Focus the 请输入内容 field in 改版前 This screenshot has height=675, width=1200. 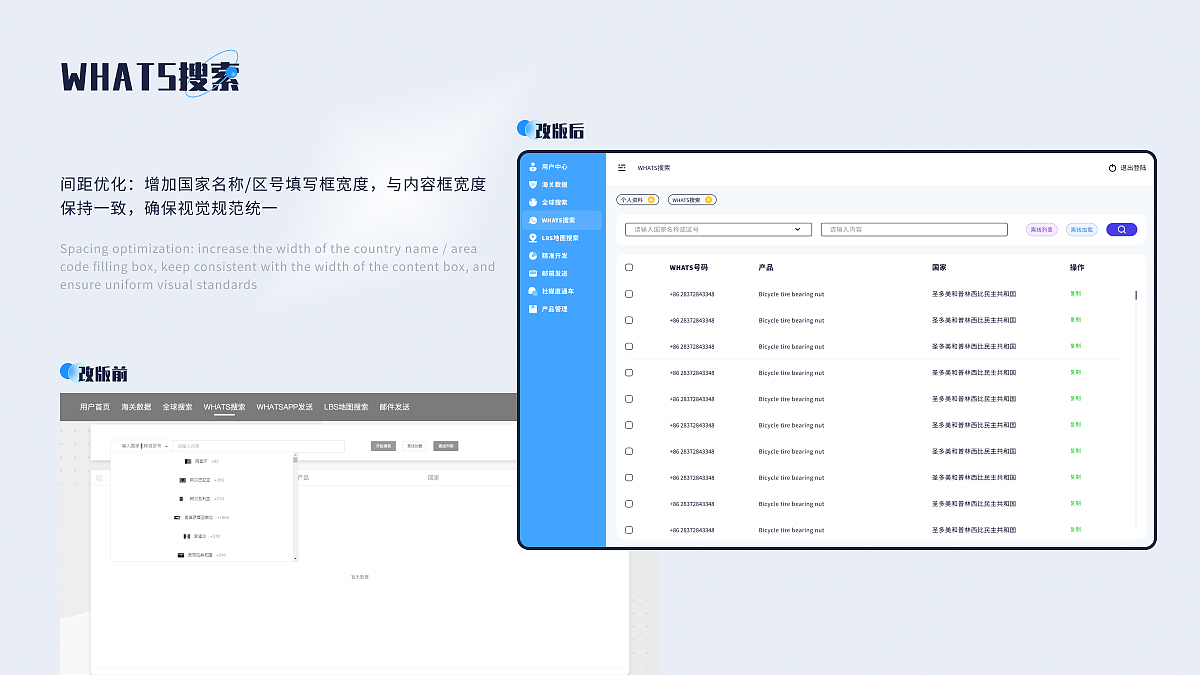258,446
